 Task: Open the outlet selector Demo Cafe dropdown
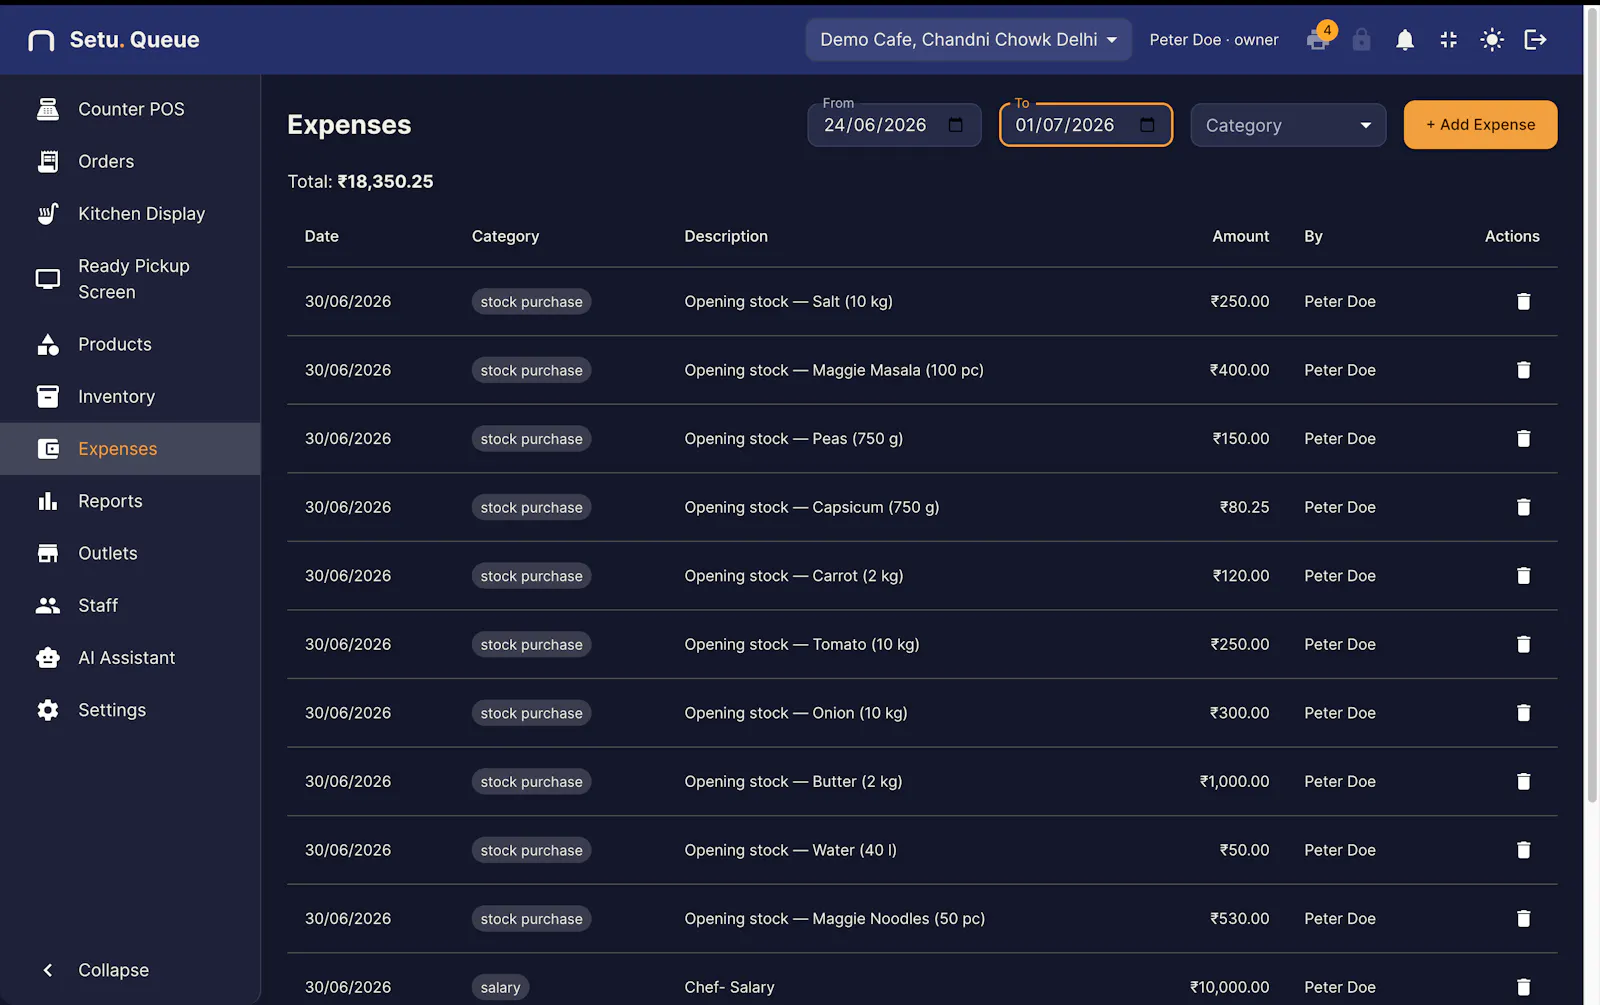click(968, 40)
